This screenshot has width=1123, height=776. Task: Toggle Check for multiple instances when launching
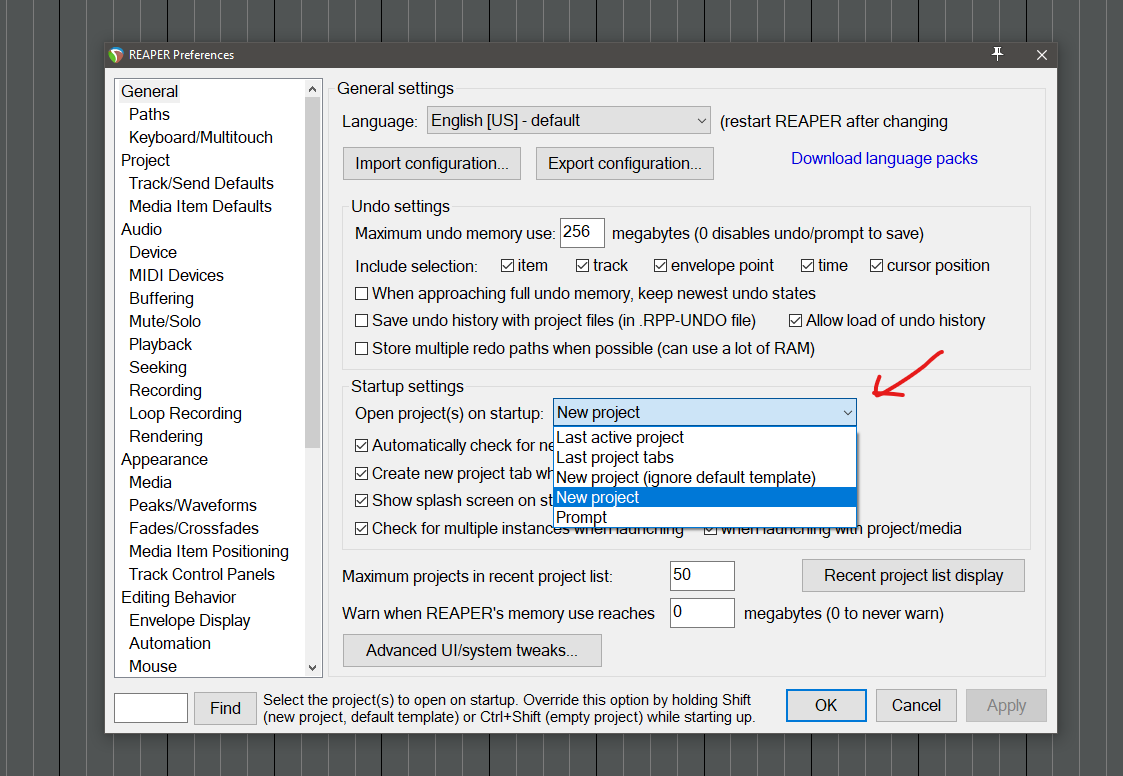pos(362,529)
